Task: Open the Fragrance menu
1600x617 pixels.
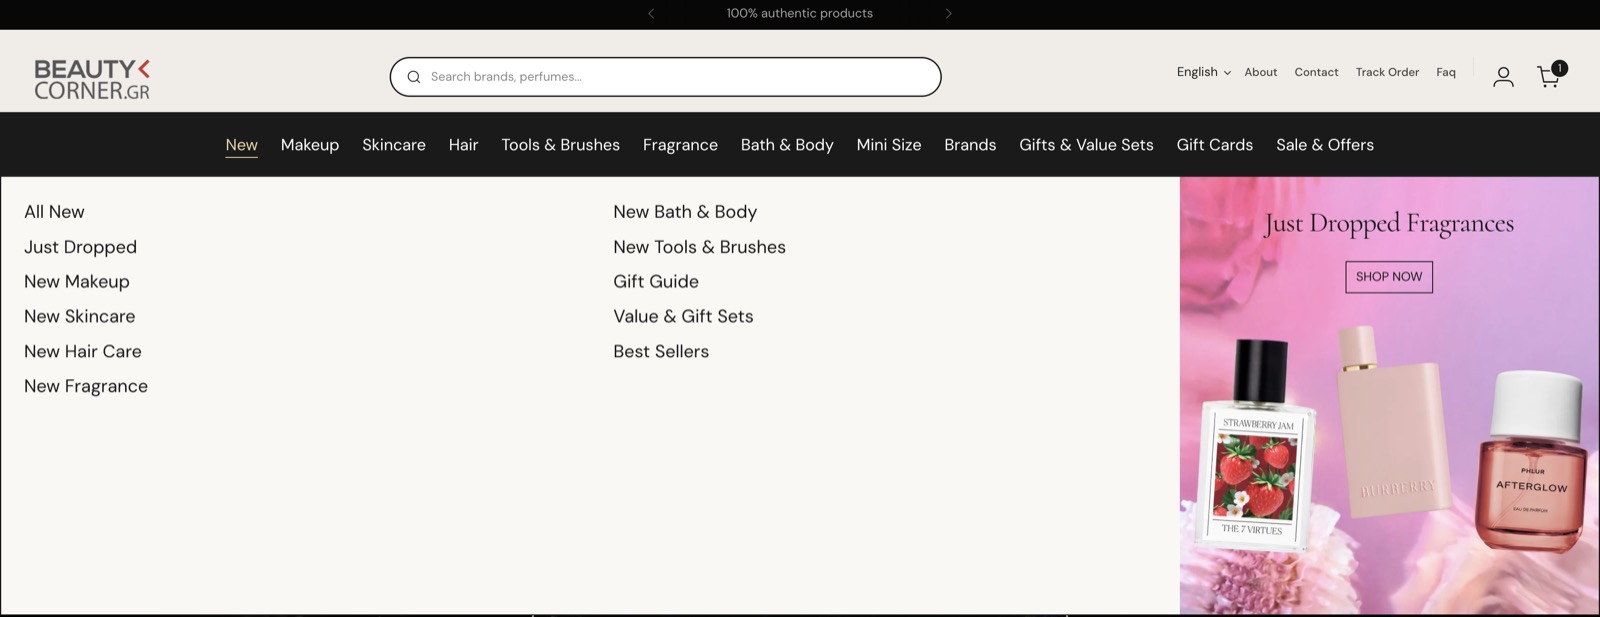Action: (680, 145)
